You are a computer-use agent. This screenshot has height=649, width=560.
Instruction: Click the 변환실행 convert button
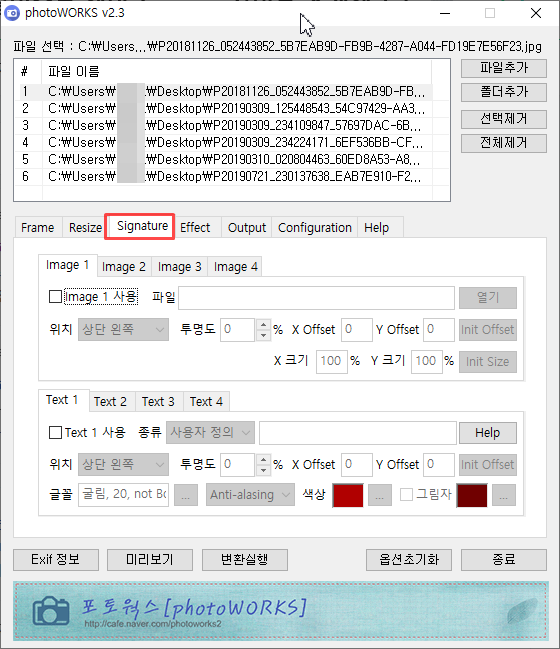[x=245, y=560]
